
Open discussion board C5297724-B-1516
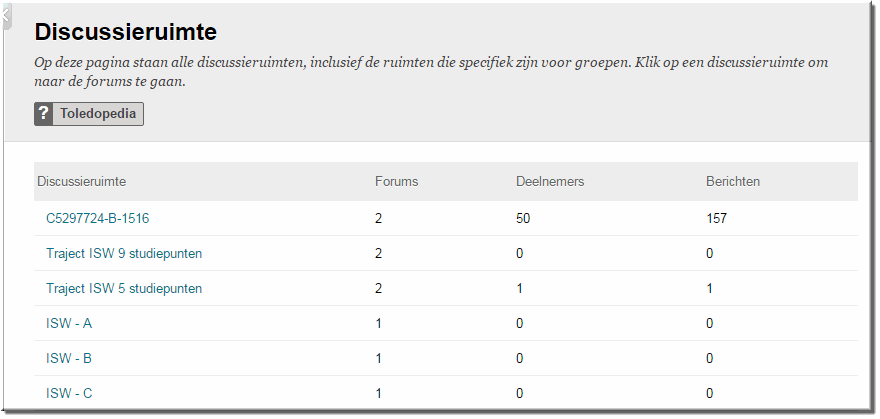(98, 219)
